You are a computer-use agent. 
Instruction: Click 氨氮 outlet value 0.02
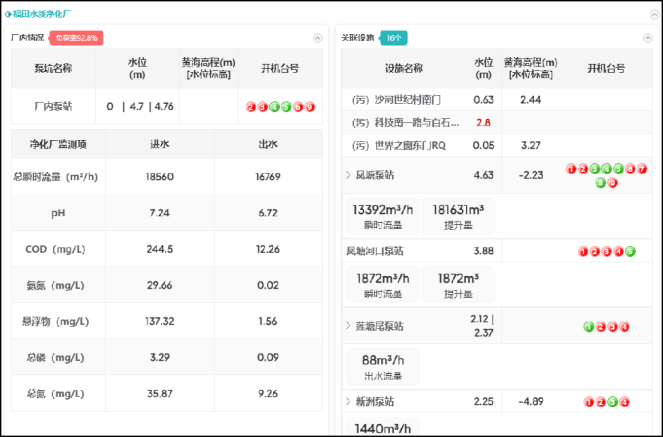pos(268,286)
